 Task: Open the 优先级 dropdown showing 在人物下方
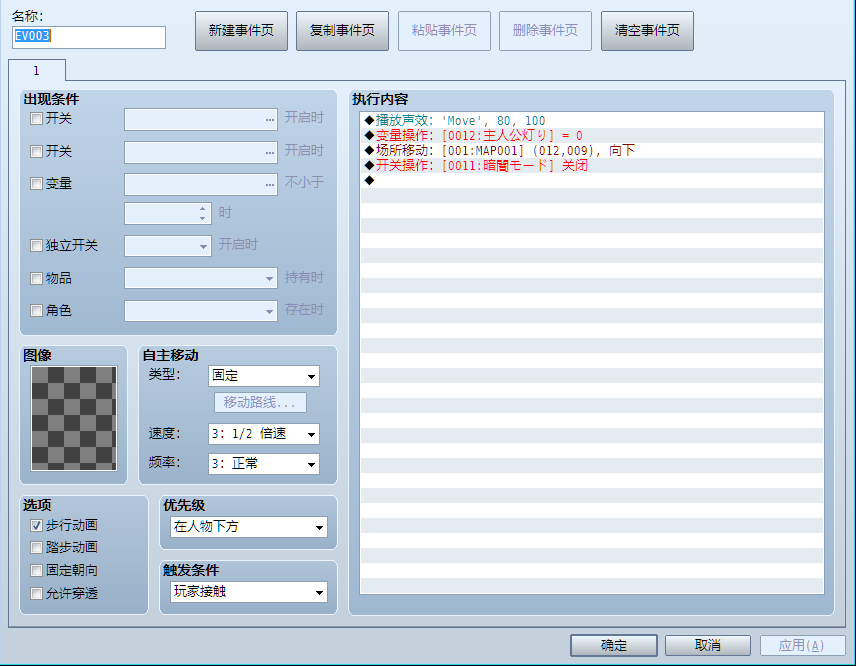(249, 527)
